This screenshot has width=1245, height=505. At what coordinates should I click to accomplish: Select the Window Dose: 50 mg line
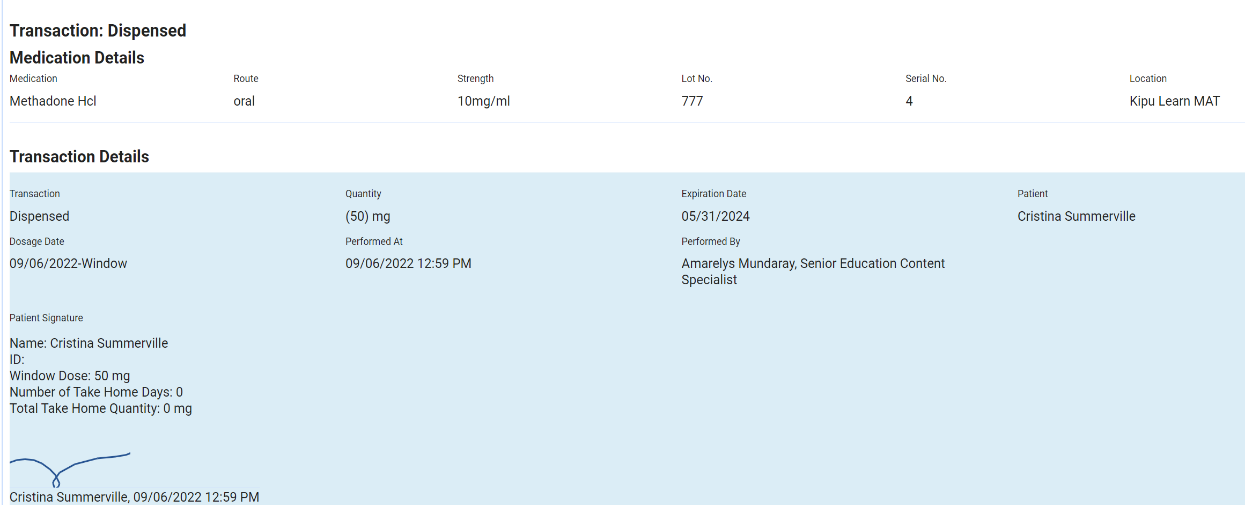[70, 376]
